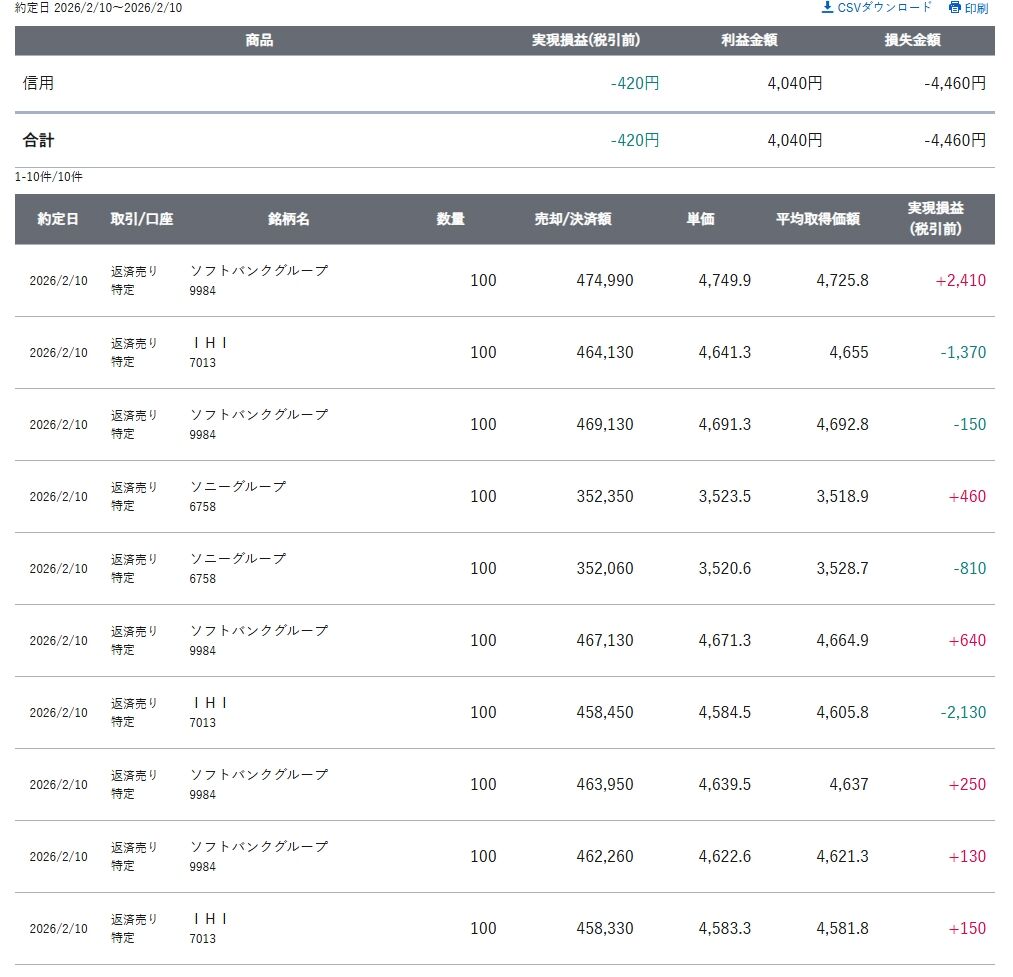Screen dimensions: 1013x977
Task: Select ソニーグループ entry with +460 profit
Action: pos(238,487)
